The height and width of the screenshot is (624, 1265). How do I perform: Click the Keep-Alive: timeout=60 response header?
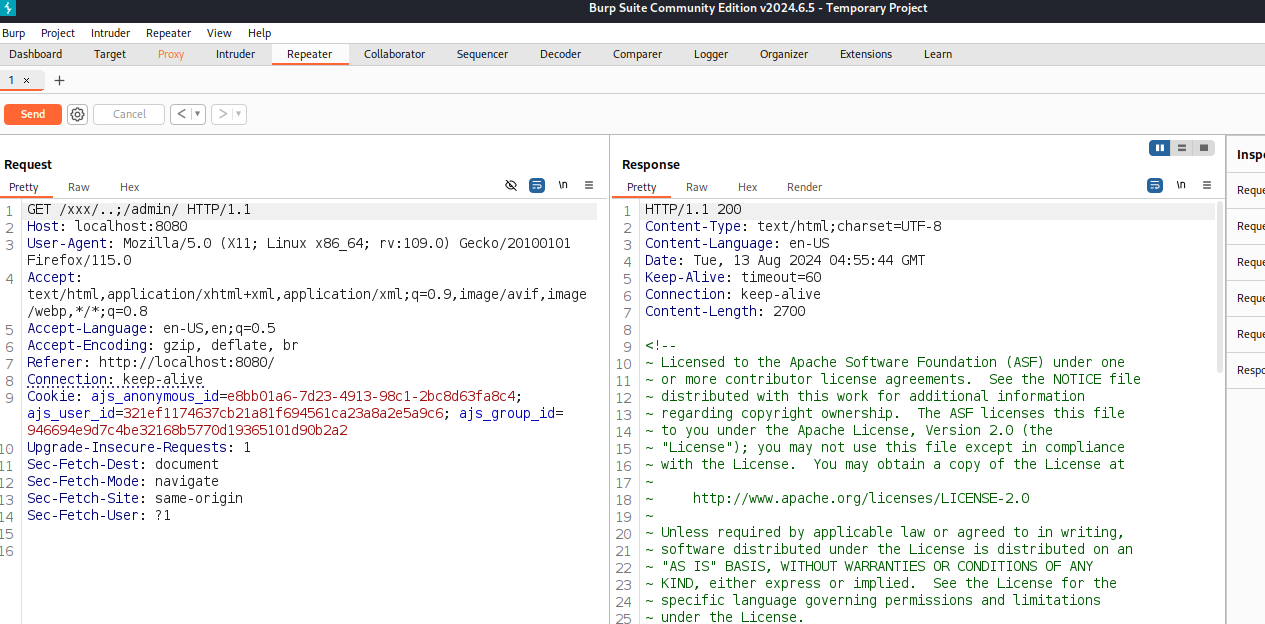pos(733,277)
